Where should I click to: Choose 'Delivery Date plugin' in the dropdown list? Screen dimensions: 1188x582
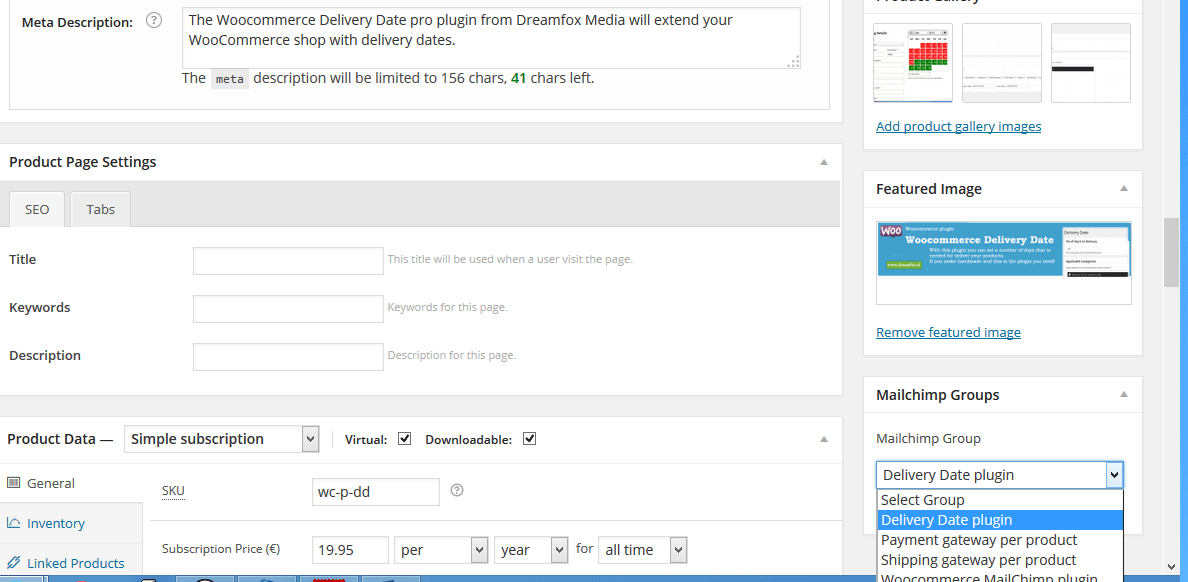point(999,520)
